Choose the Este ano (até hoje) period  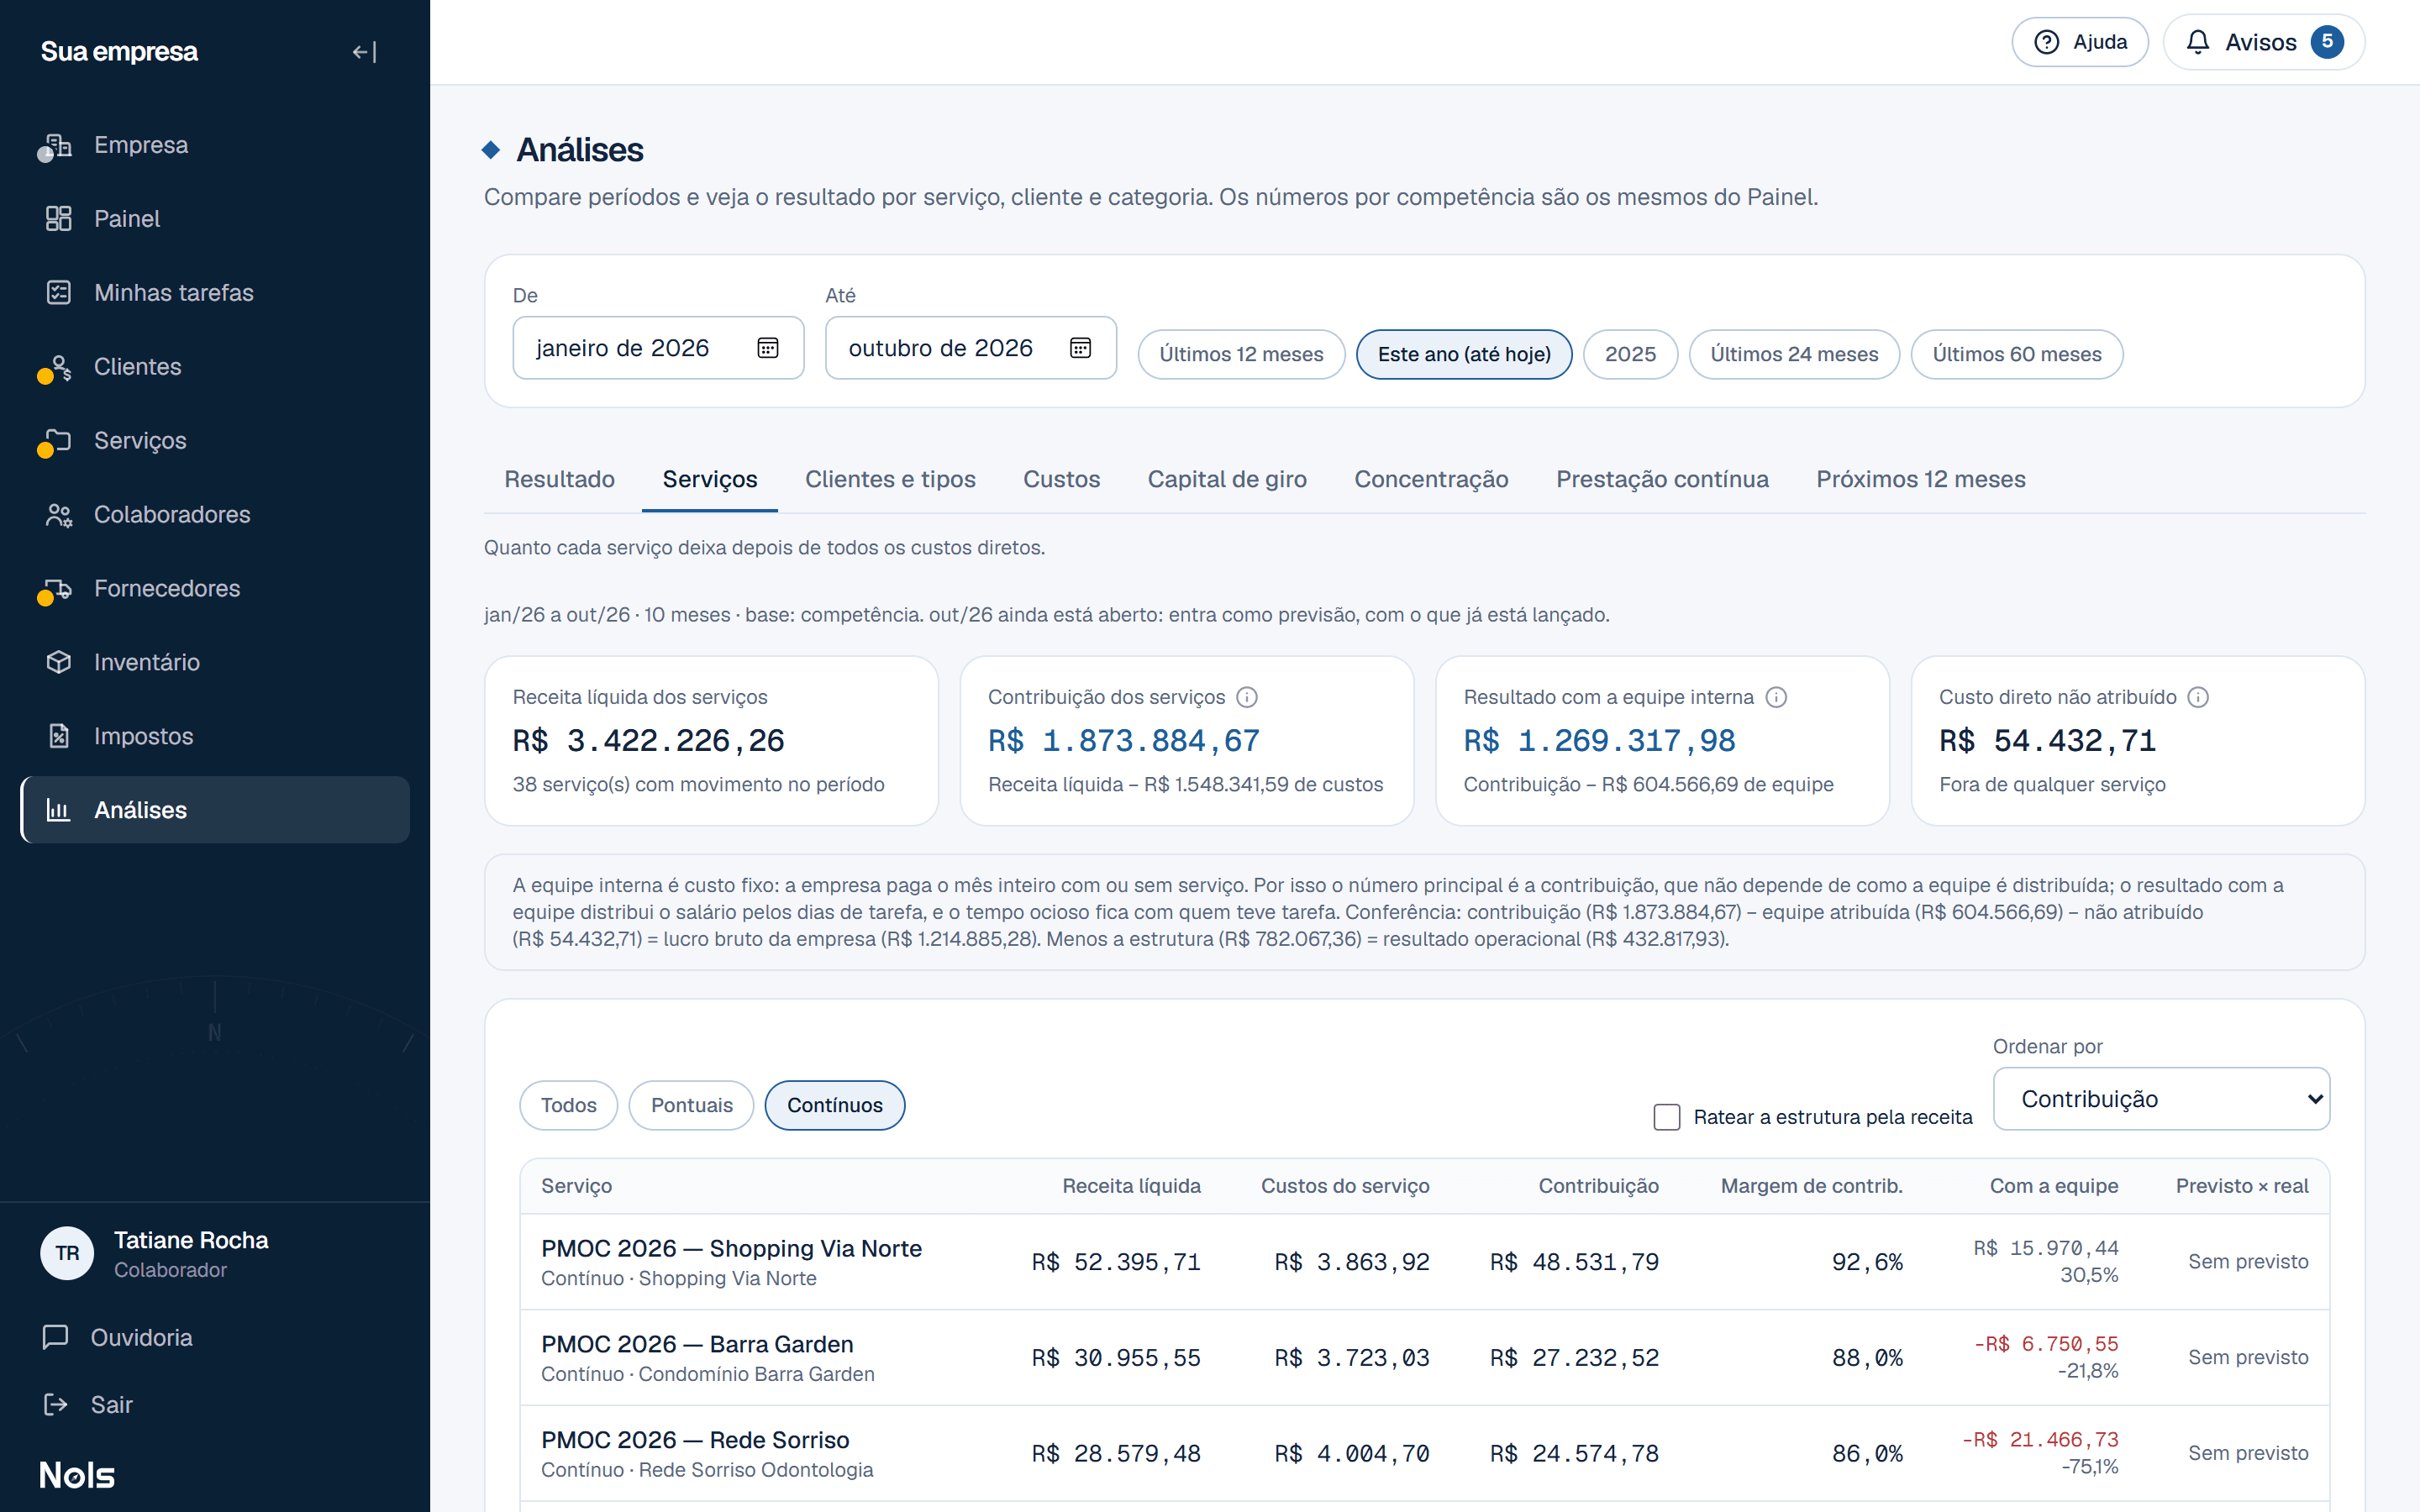pos(1464,354)
